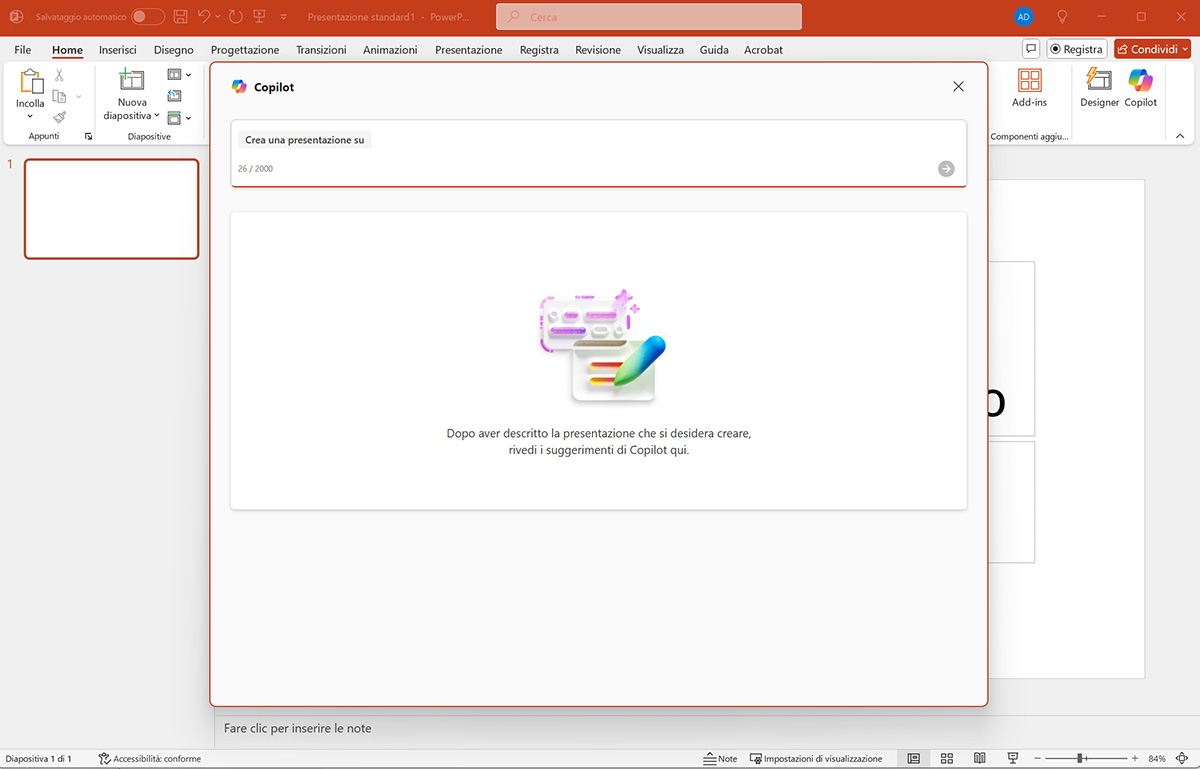Click the Registra button
Image resolution: width=1200 pixels, height=769 pixels.
pos(1076,49)
